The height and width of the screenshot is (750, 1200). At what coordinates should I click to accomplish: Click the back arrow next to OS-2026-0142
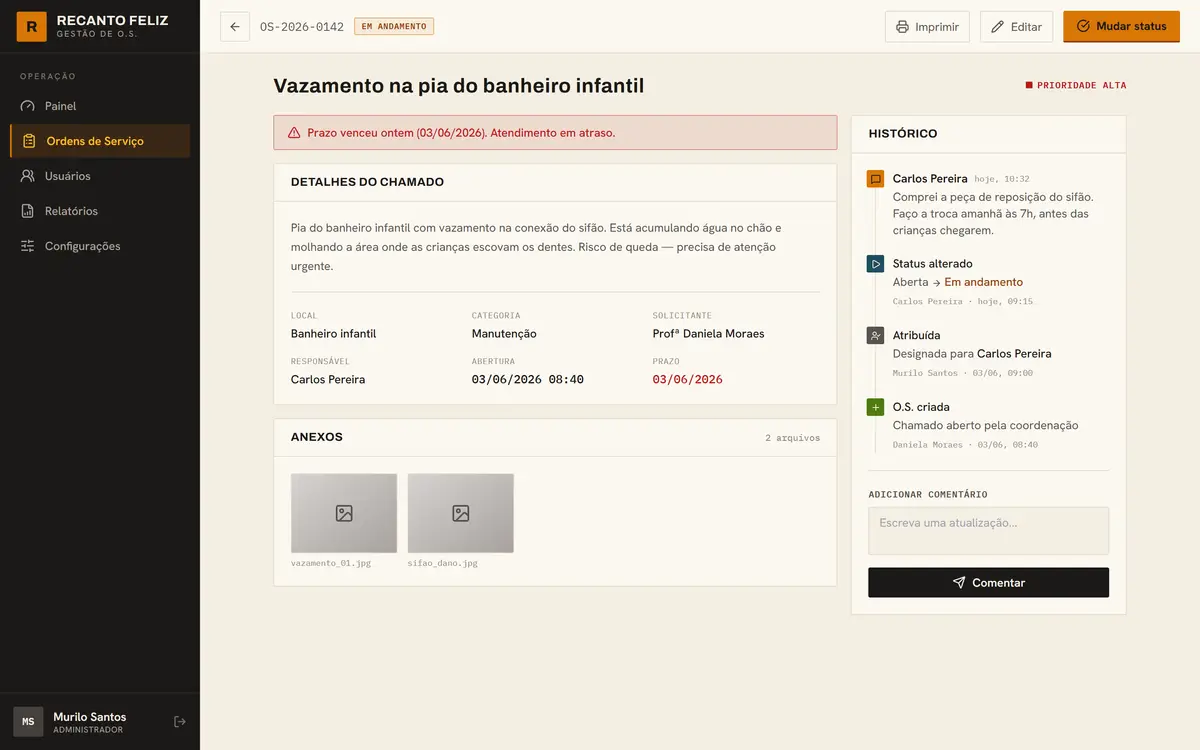[x=235, y=27]
